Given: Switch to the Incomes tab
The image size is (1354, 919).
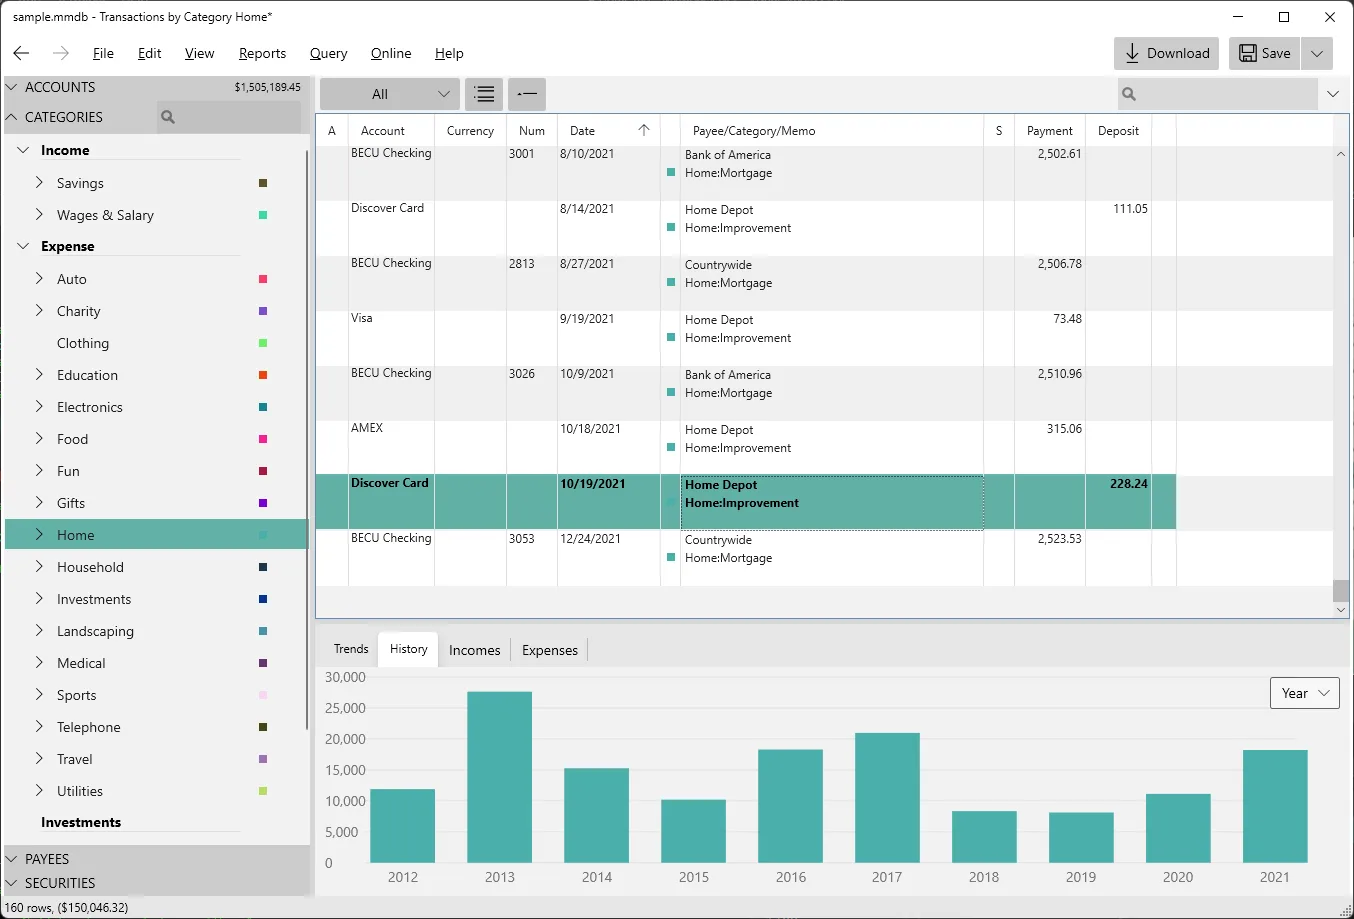Looking at the screenshot, I should click(x=475, y=650).
